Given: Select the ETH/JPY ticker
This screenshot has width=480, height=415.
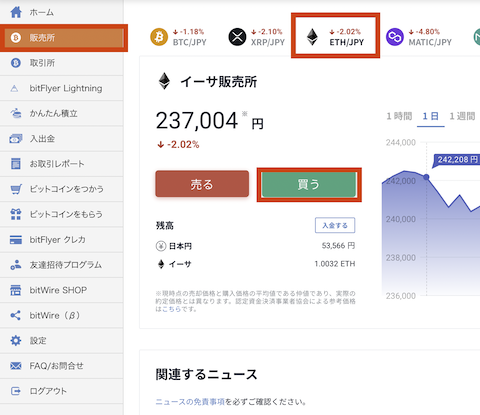Looking at the screenshot, I should tap(335, 36).
